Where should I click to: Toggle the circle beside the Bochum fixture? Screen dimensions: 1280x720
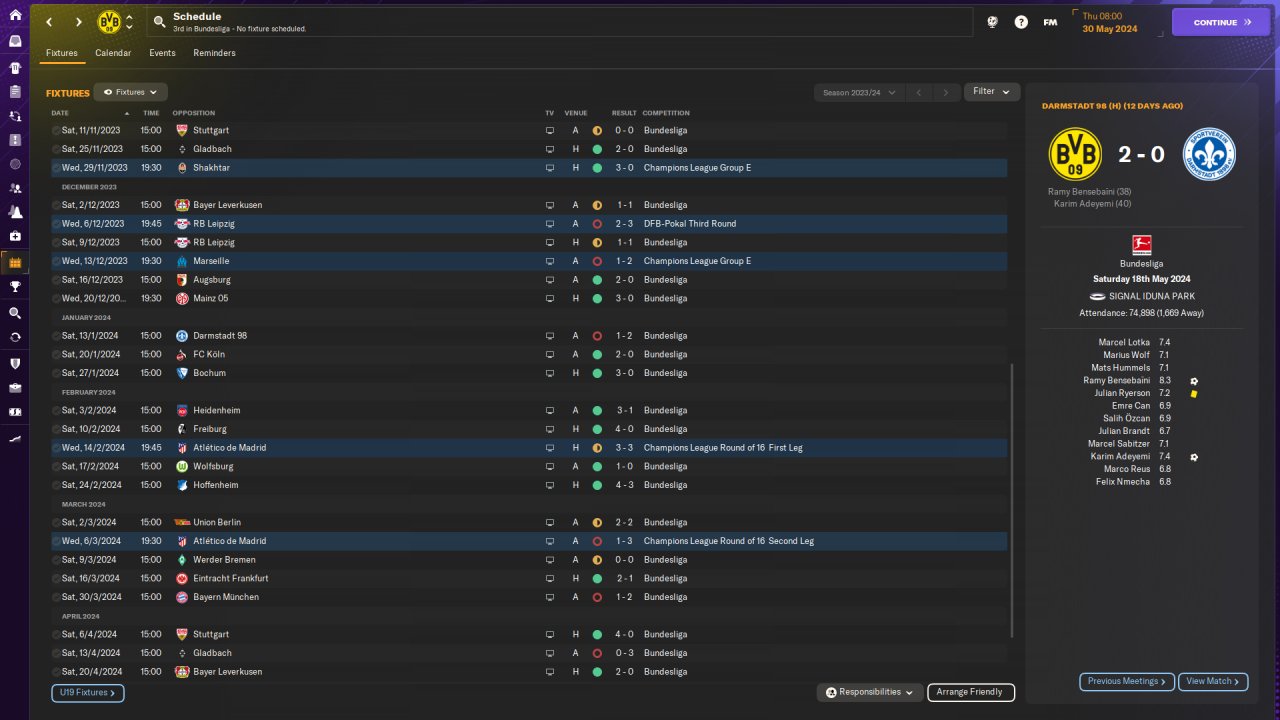click(56, 373)
